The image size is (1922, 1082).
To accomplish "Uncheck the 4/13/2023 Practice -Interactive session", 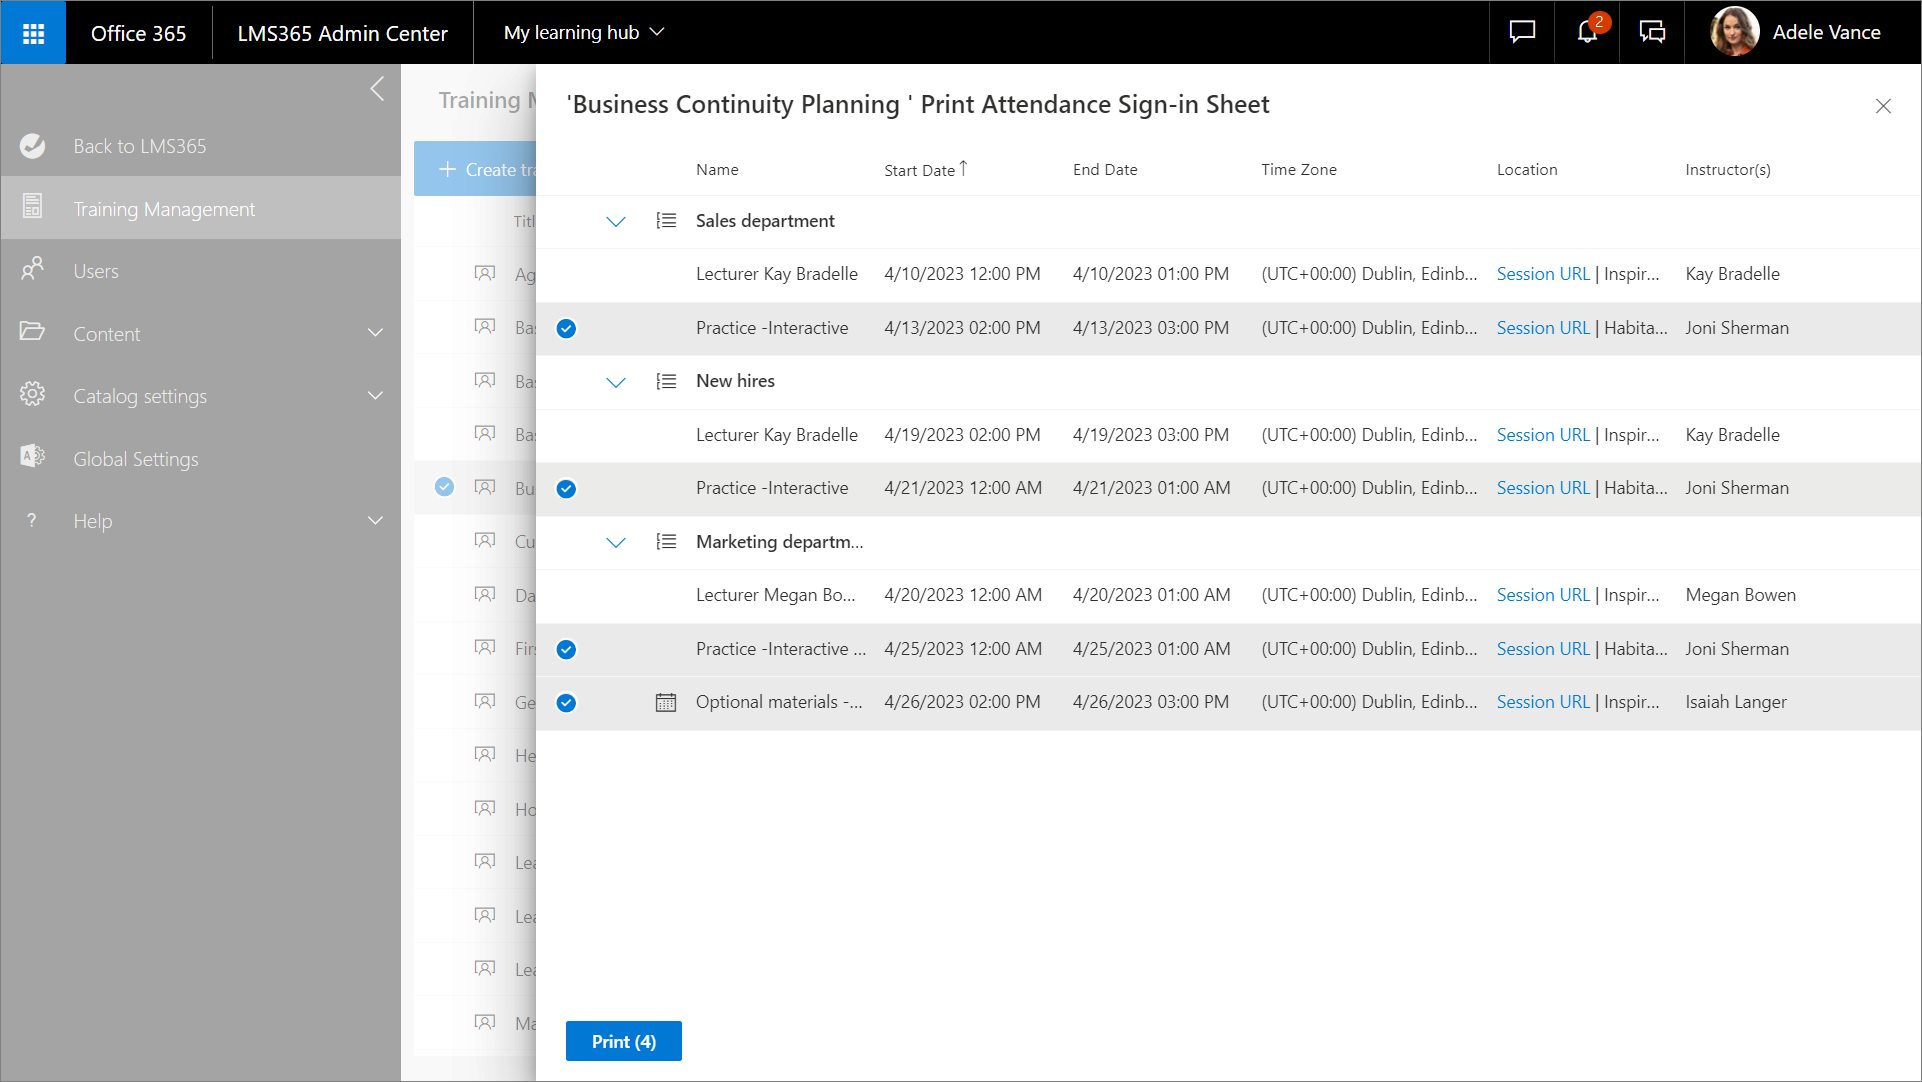I will pyautogui.click(x=566, y=328).
